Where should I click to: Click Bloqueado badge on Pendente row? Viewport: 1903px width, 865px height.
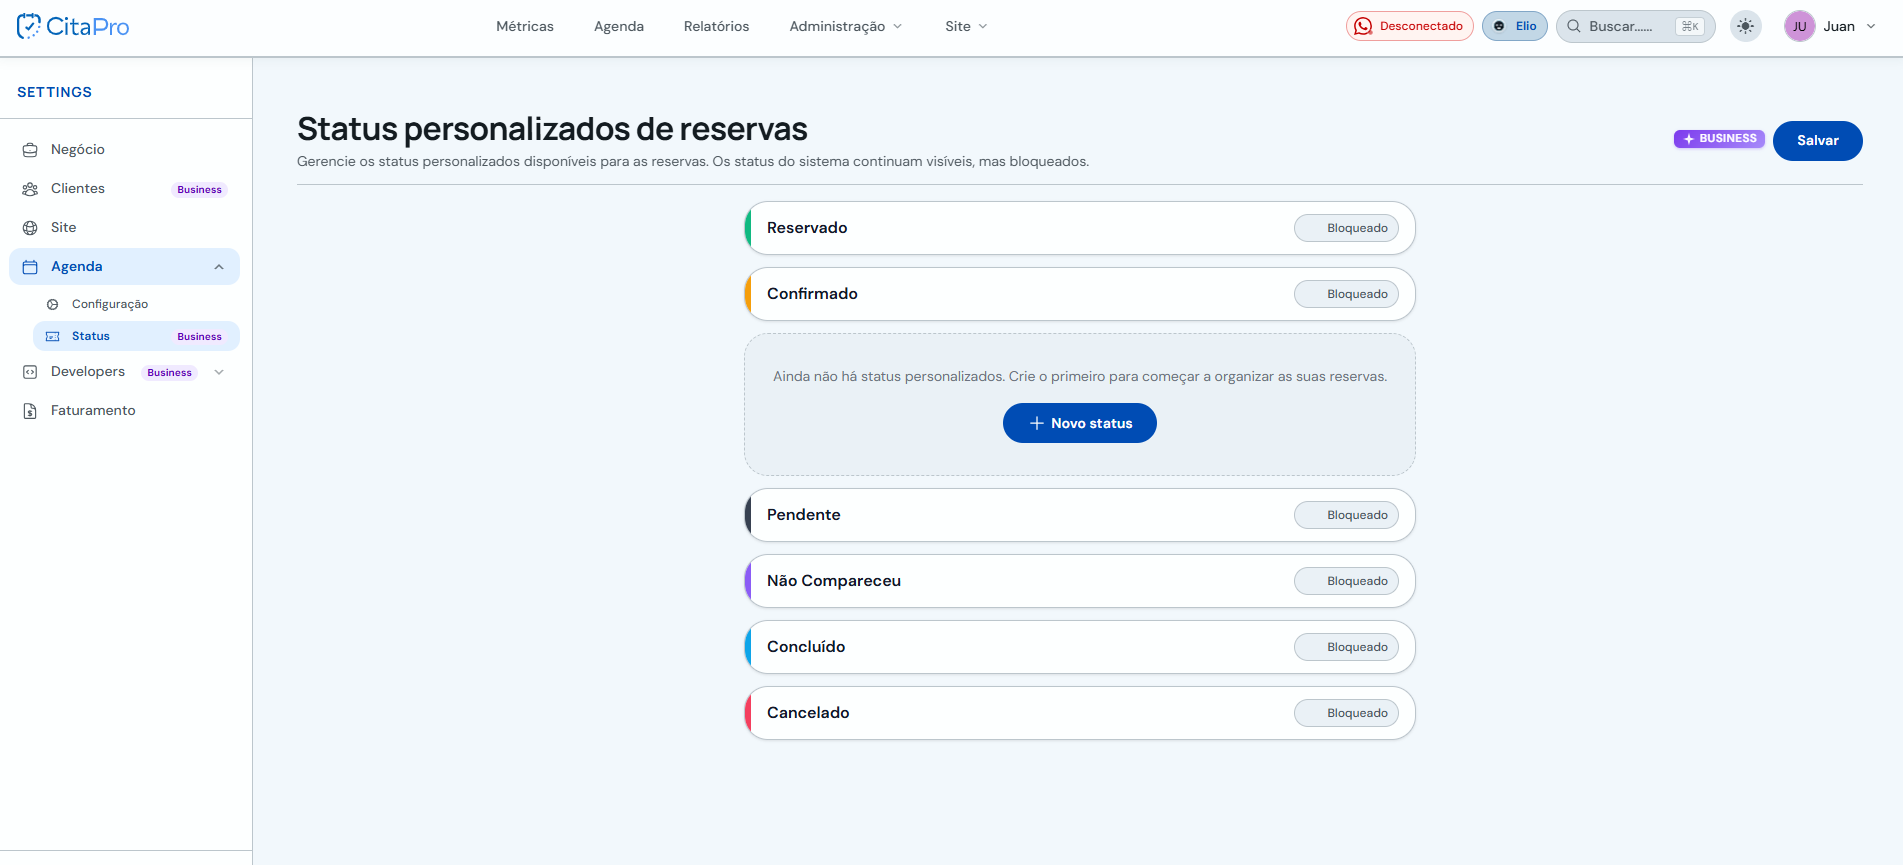coord(1346,515)
